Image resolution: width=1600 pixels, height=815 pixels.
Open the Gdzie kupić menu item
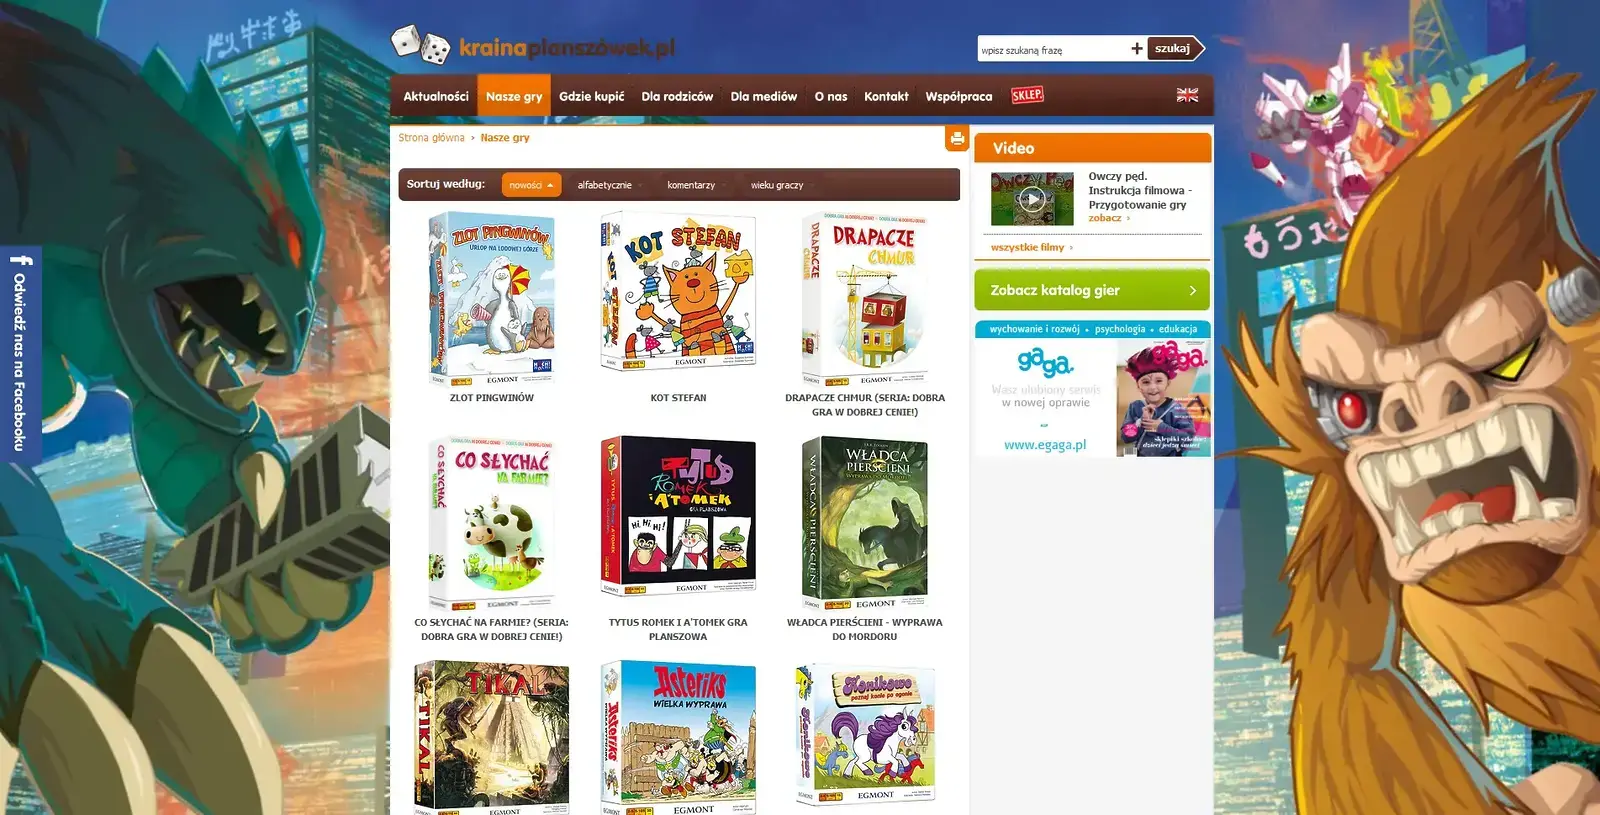coord(592,97)
